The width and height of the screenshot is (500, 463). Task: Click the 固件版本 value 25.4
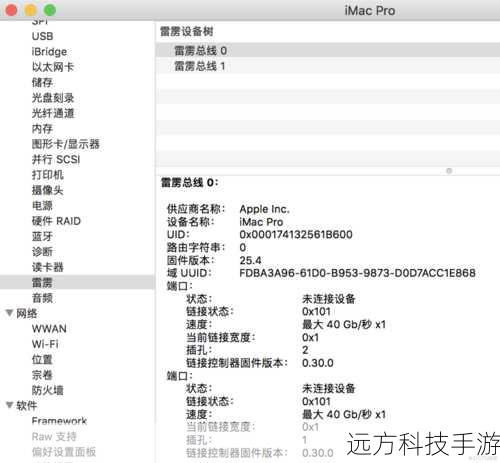tap(250, 260)
